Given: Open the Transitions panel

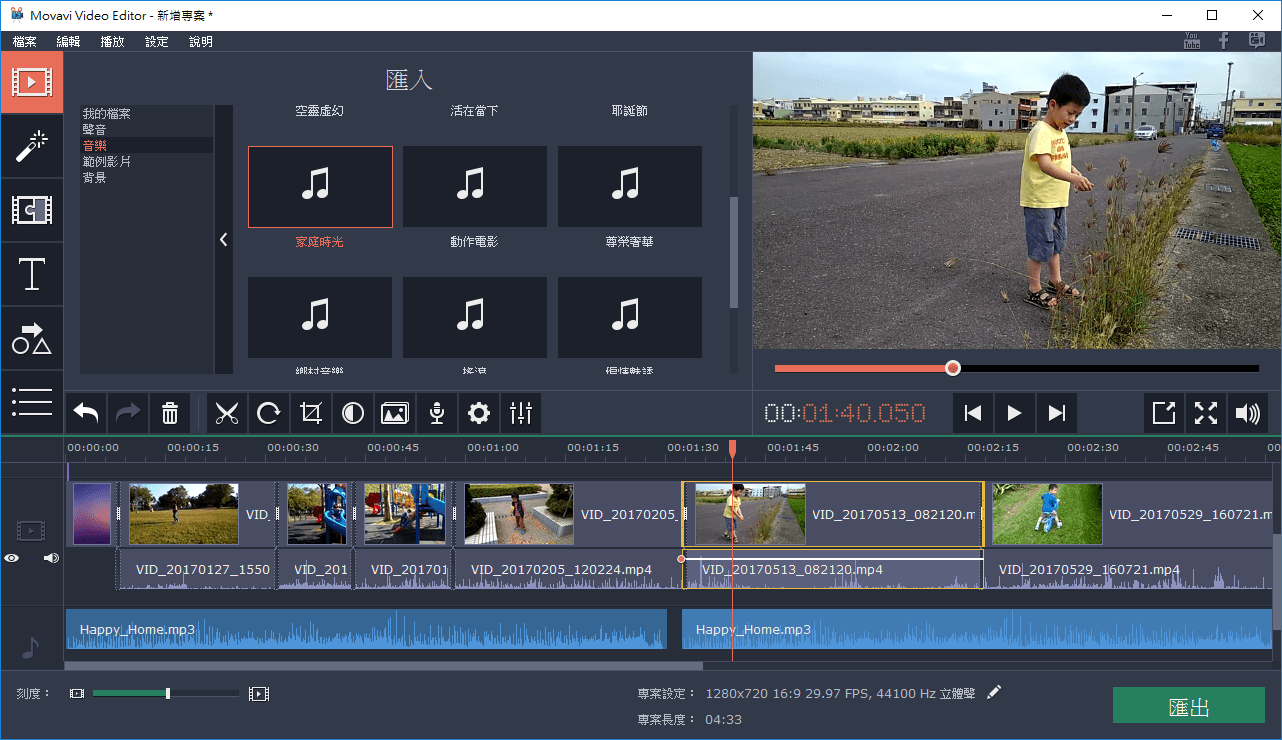Looking at the screenshot, I should tap(32, 210).
